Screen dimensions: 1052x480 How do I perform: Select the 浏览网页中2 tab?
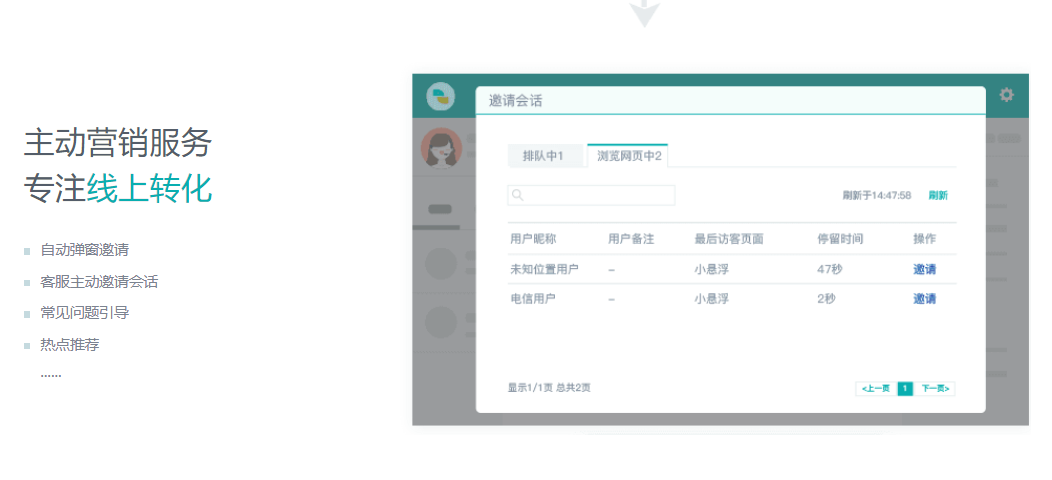tap(629, 156)
